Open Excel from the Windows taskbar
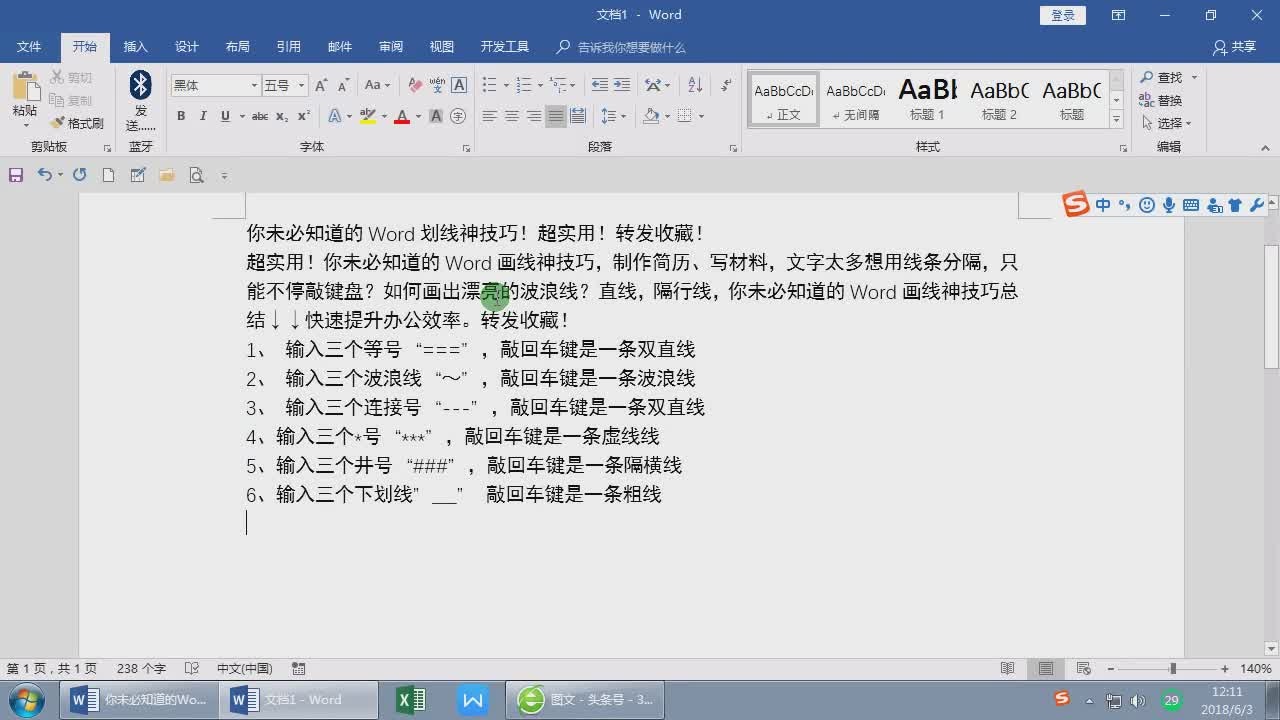The image size is (1280, 720). tap(411, 700)
